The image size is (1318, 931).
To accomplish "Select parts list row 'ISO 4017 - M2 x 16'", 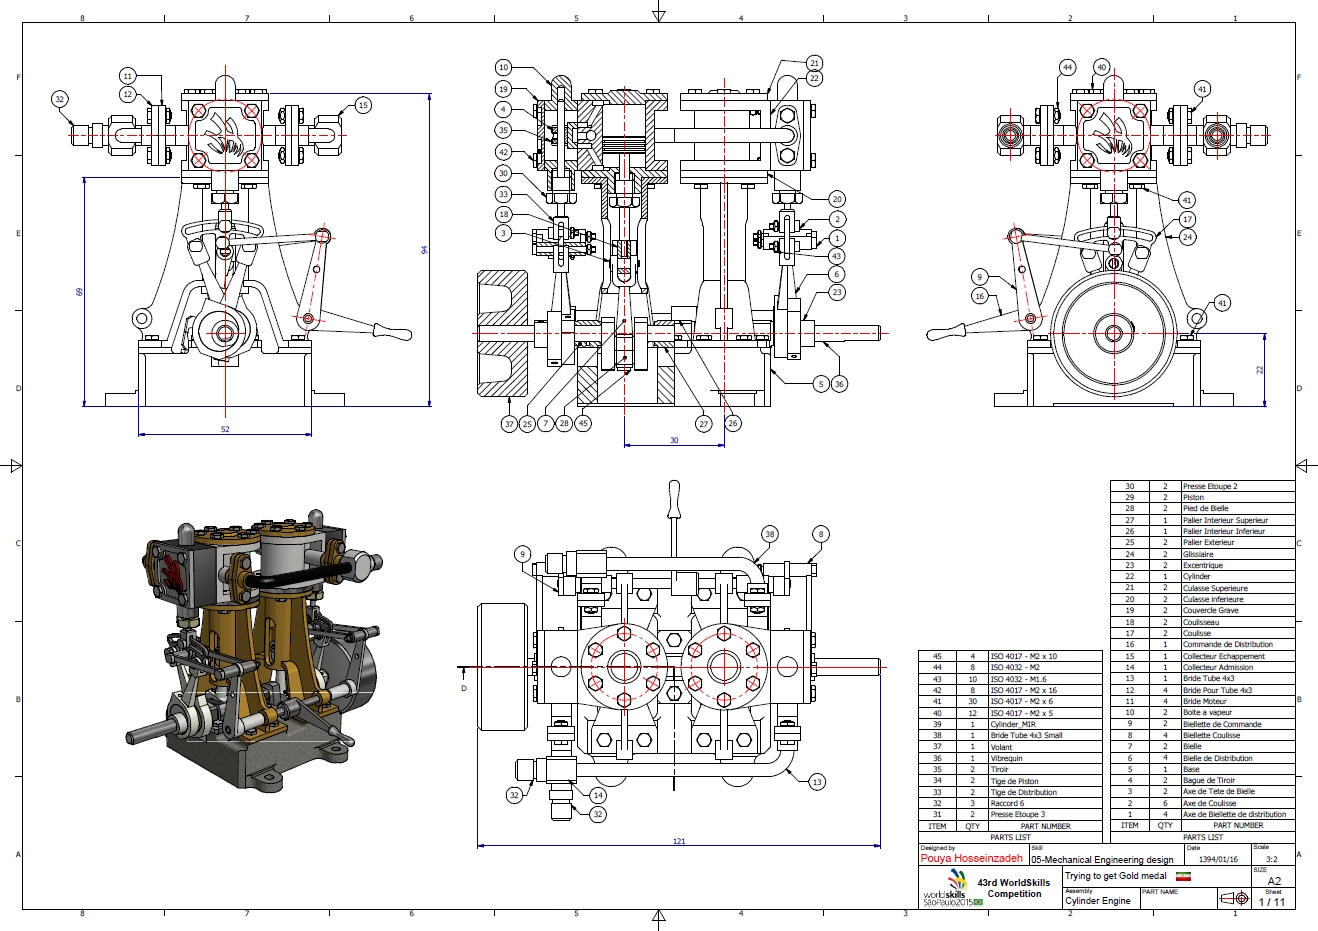I will [x=1010, y=690].
